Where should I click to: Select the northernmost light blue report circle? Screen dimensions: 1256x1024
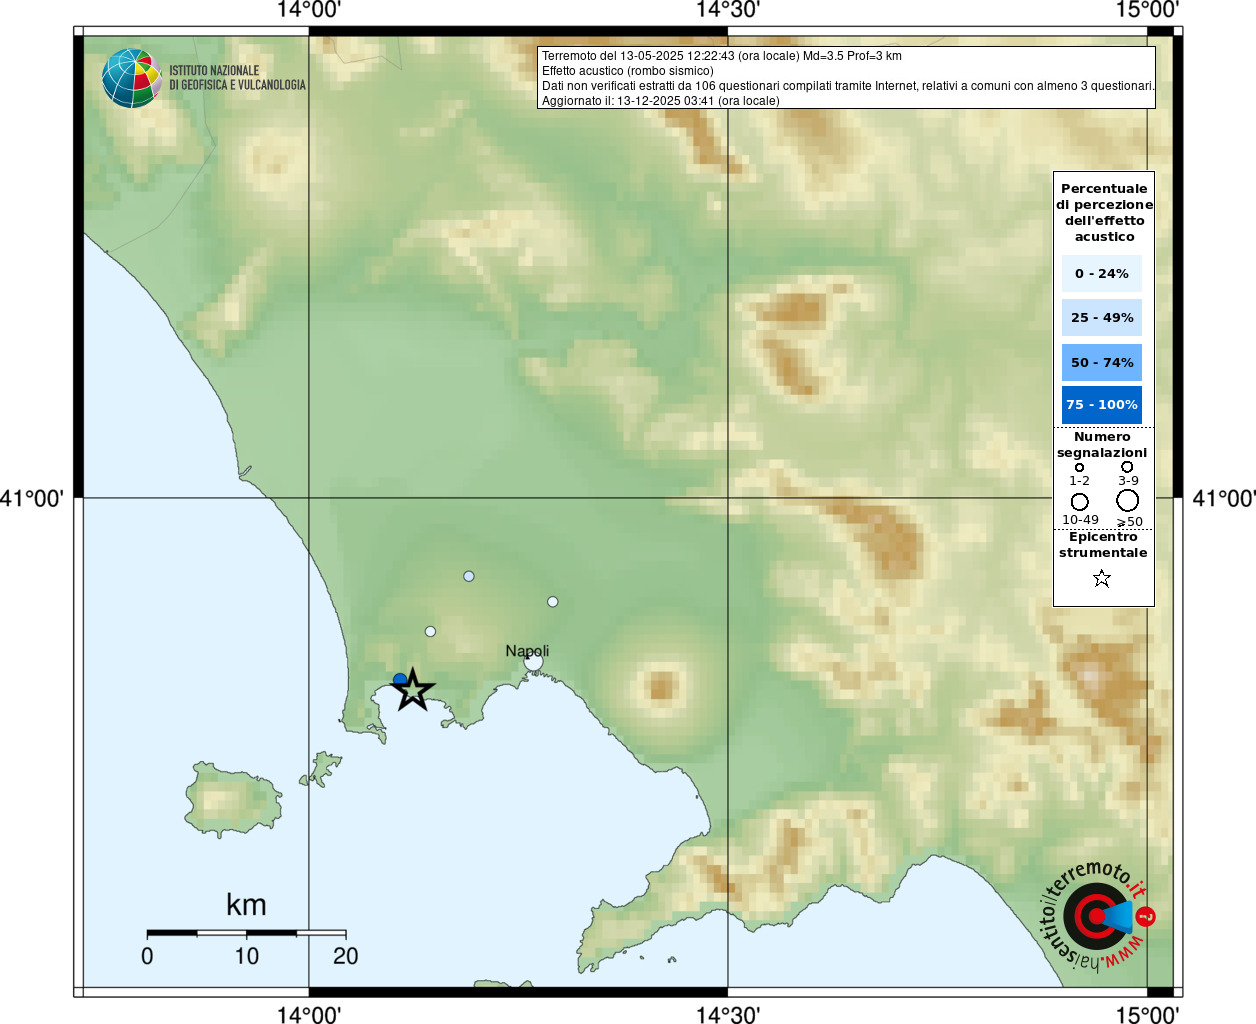469,576
